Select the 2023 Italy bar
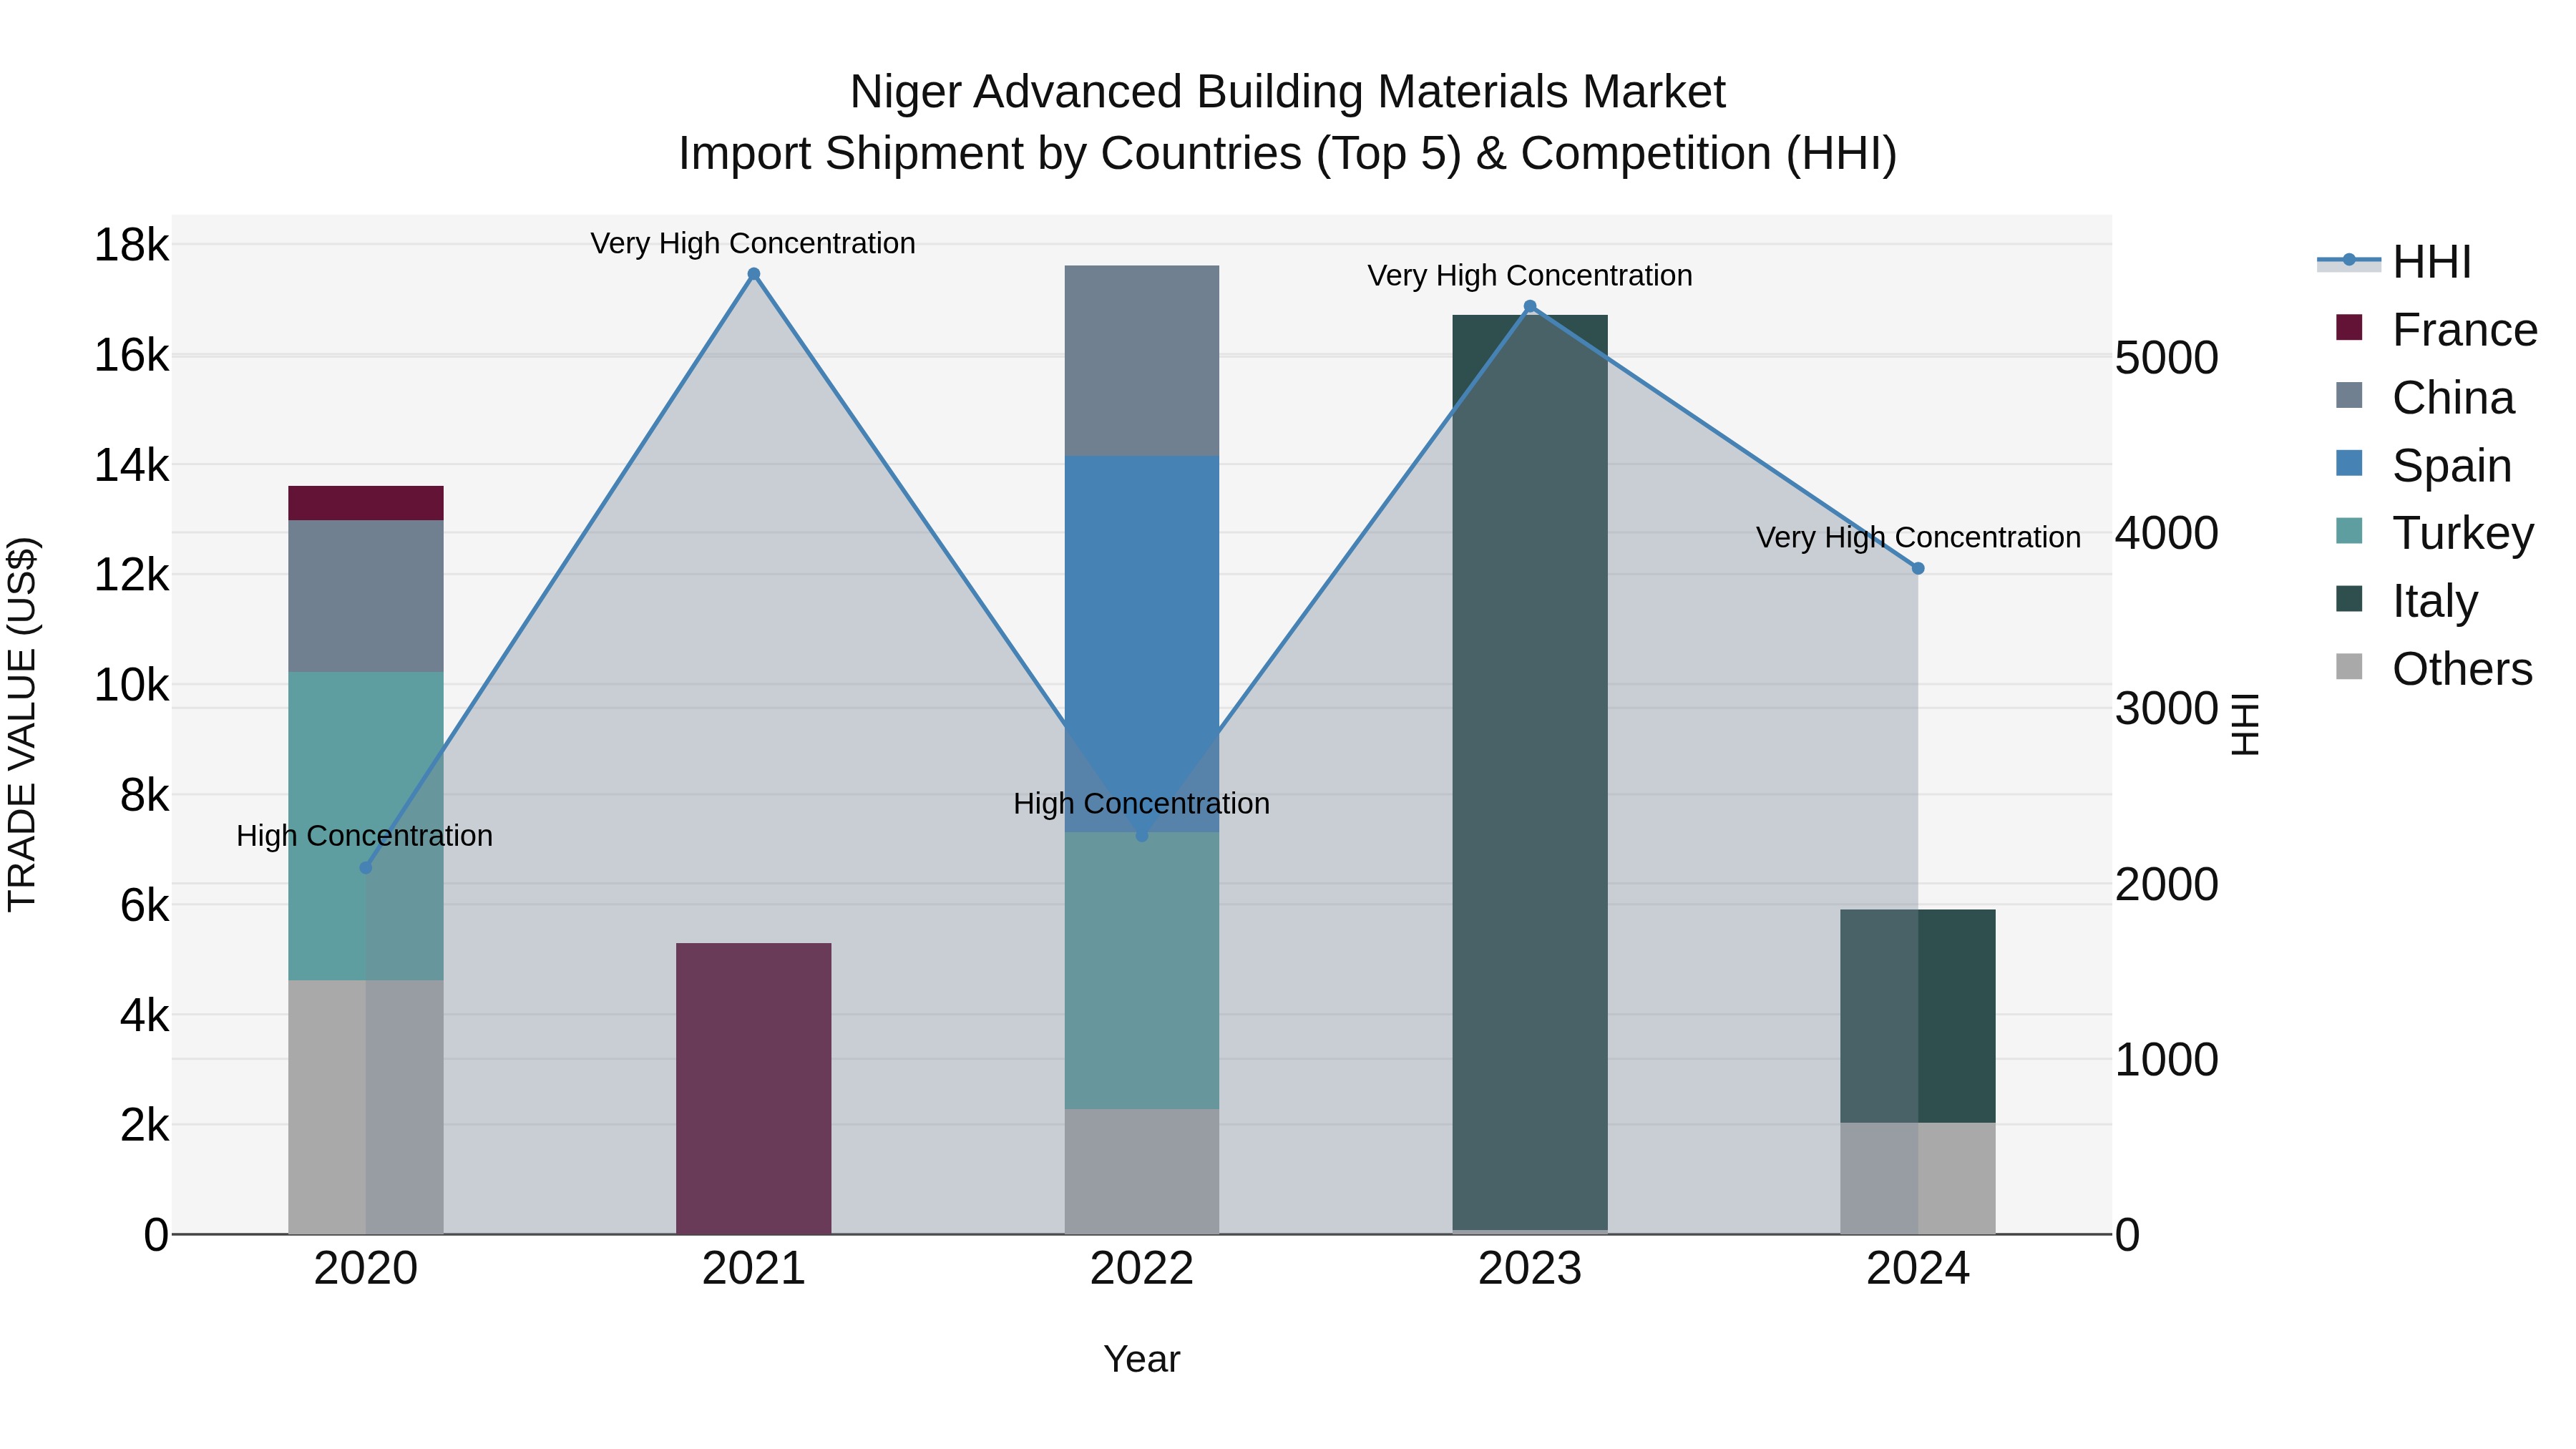 pos(1530,772)
